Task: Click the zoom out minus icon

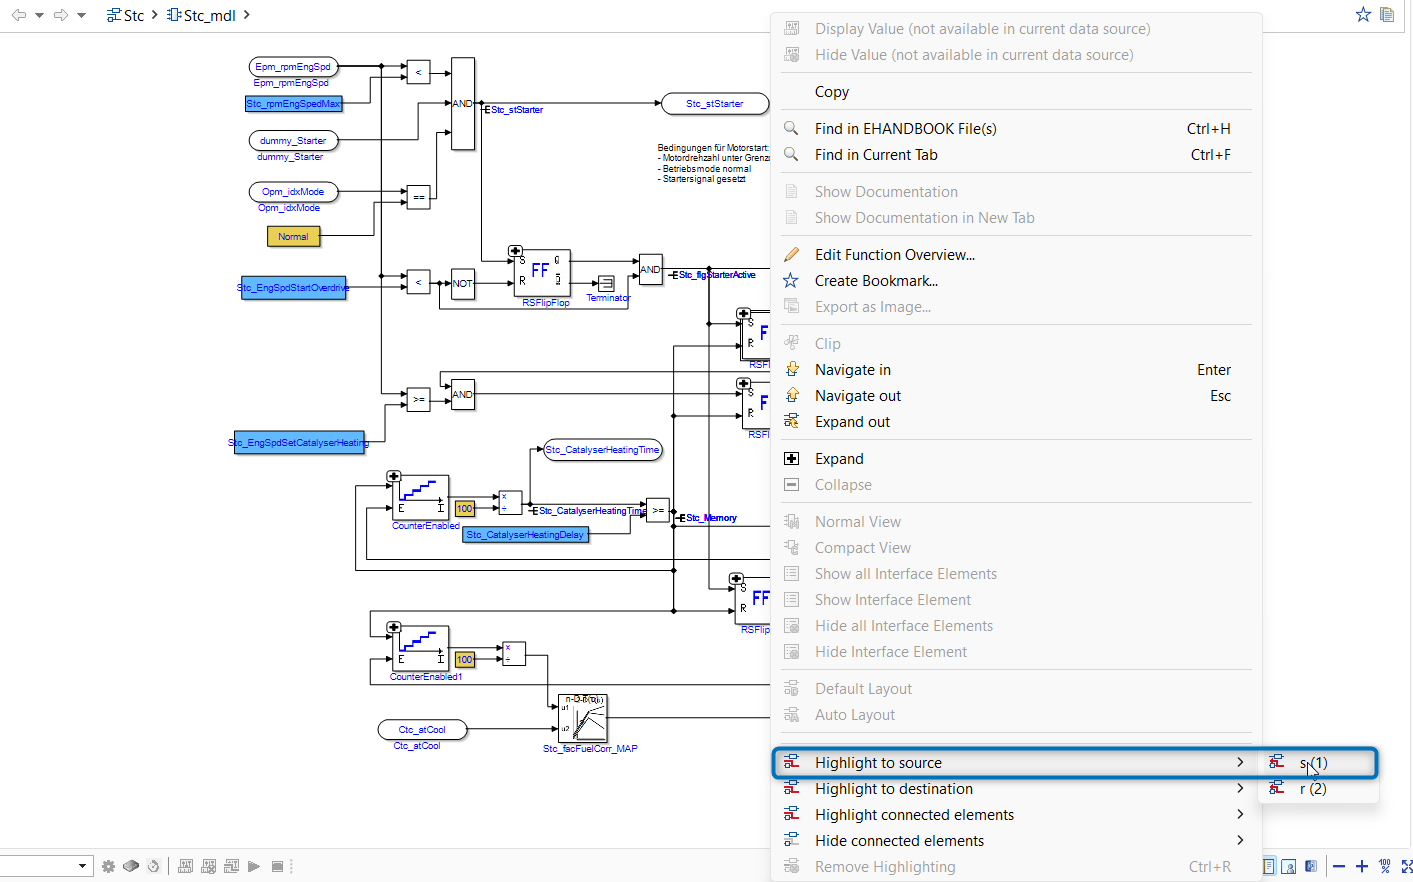Action: click(1339, 866)
